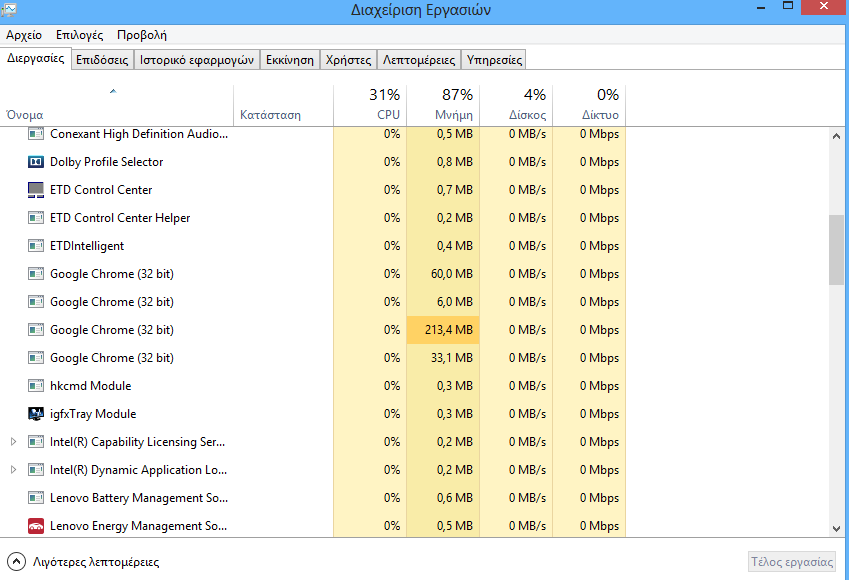Select the Διεργασίες tab

36,58
